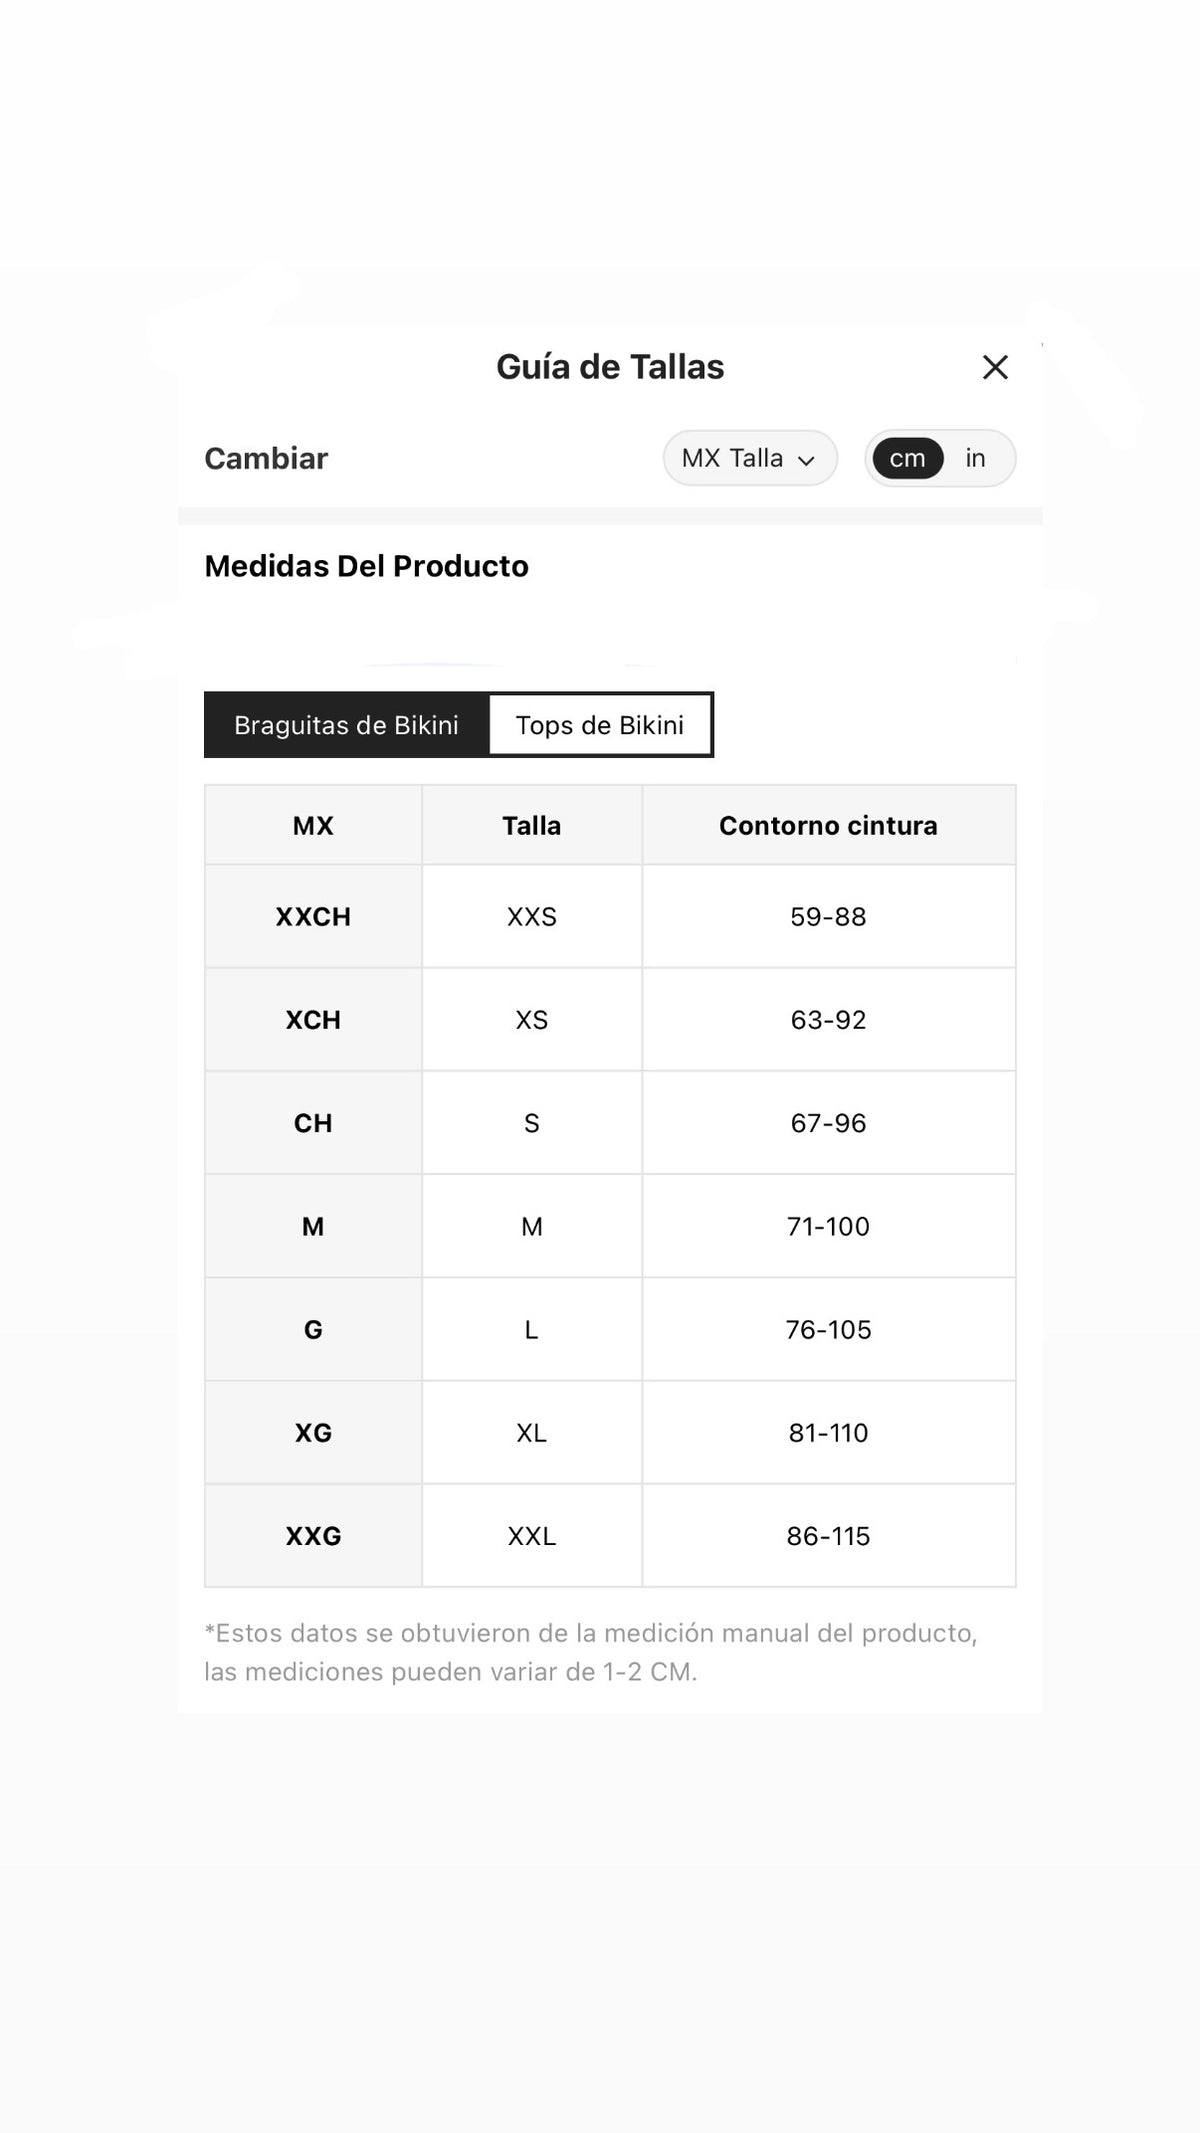
Task: Select the Braguitas de Bikini tab
Action: point(346,725)
